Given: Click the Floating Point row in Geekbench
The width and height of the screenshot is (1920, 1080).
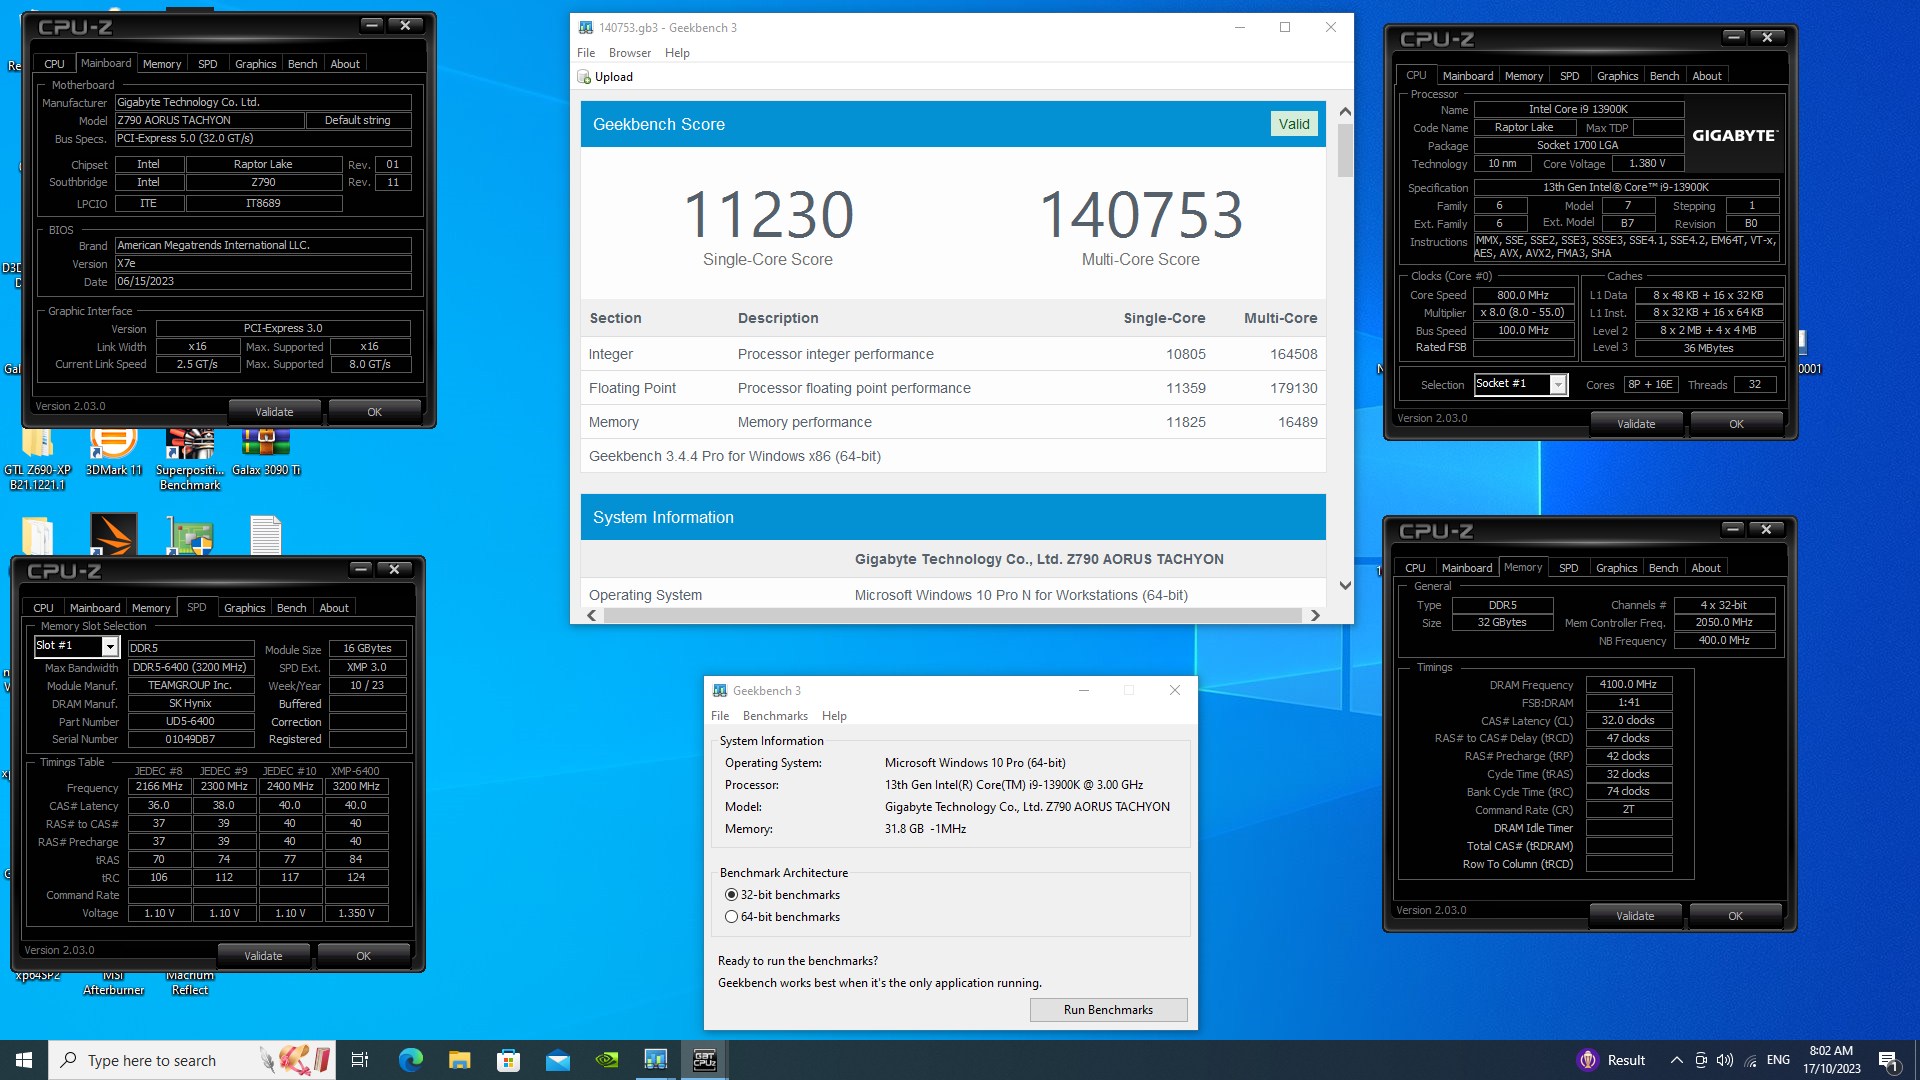Looking at the screenshot, I should [953, 388].
